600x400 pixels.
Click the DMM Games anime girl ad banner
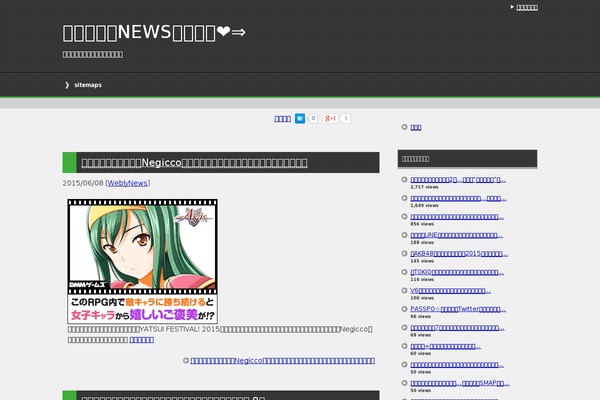point(143,261)
